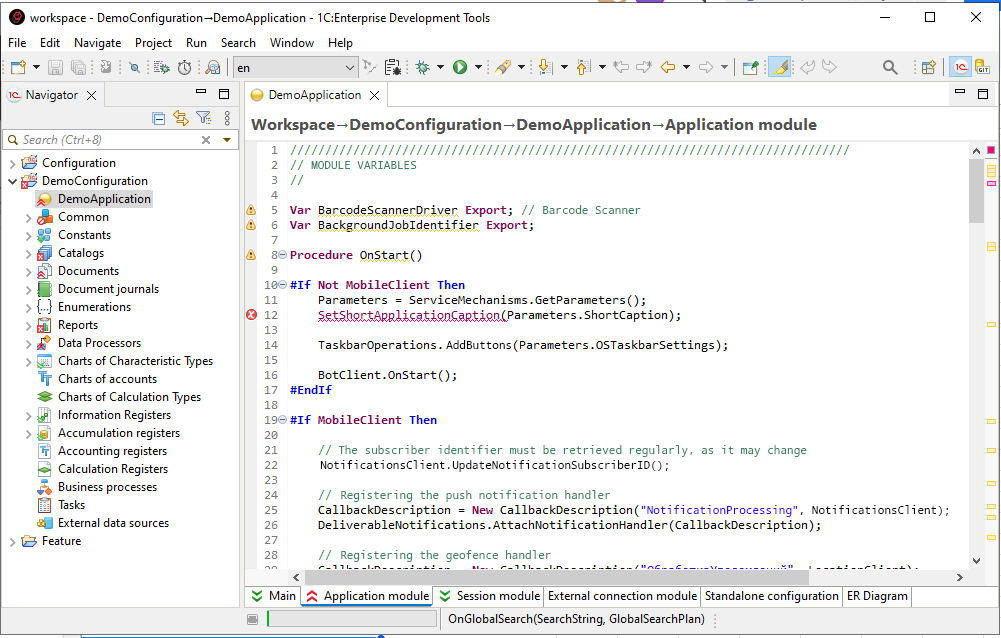Open the Git perspective
The width and height of the screenshot is (1001, 638).
tap(983, 67)
